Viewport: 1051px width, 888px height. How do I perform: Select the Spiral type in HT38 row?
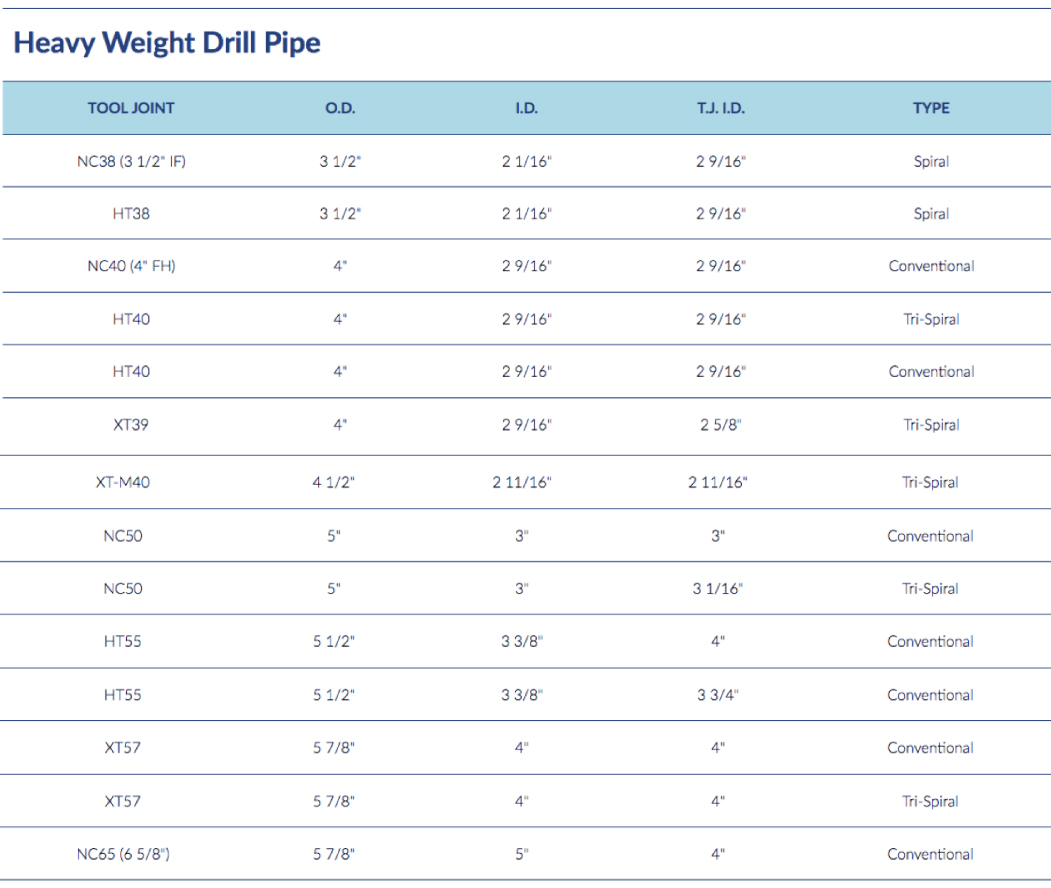[931, 214]
